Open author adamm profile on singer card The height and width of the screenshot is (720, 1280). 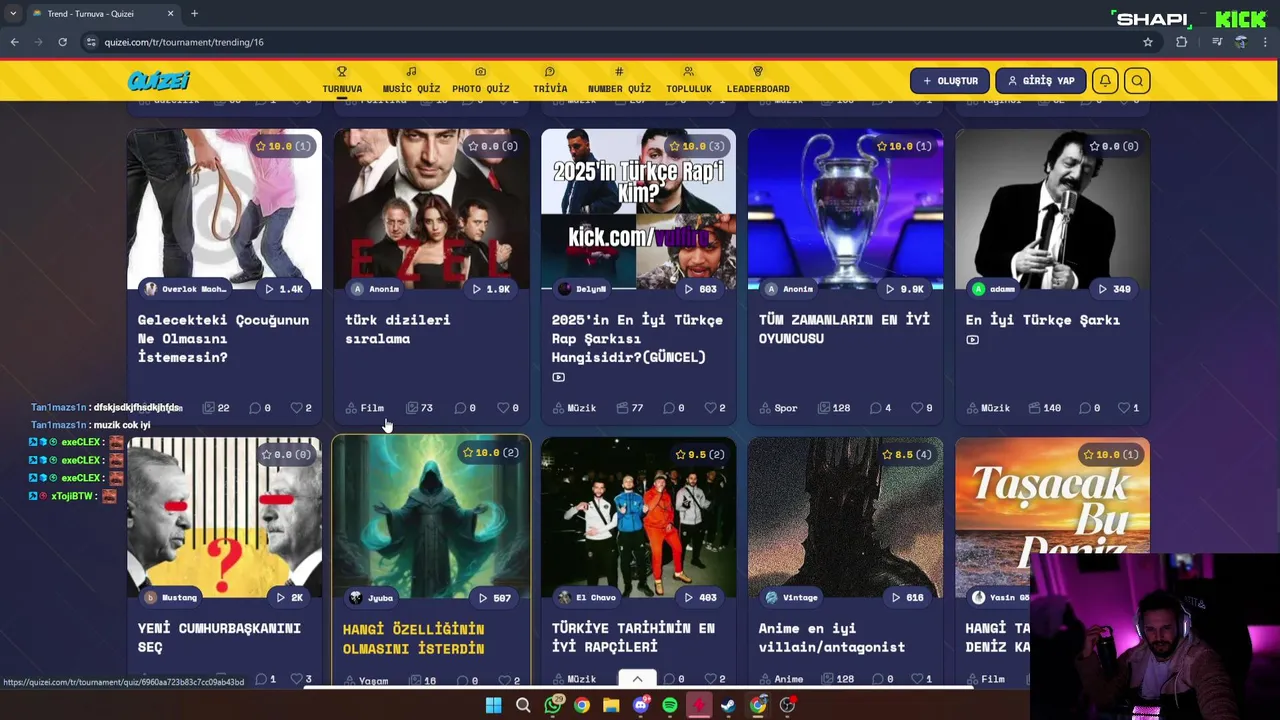coord(993,289)
